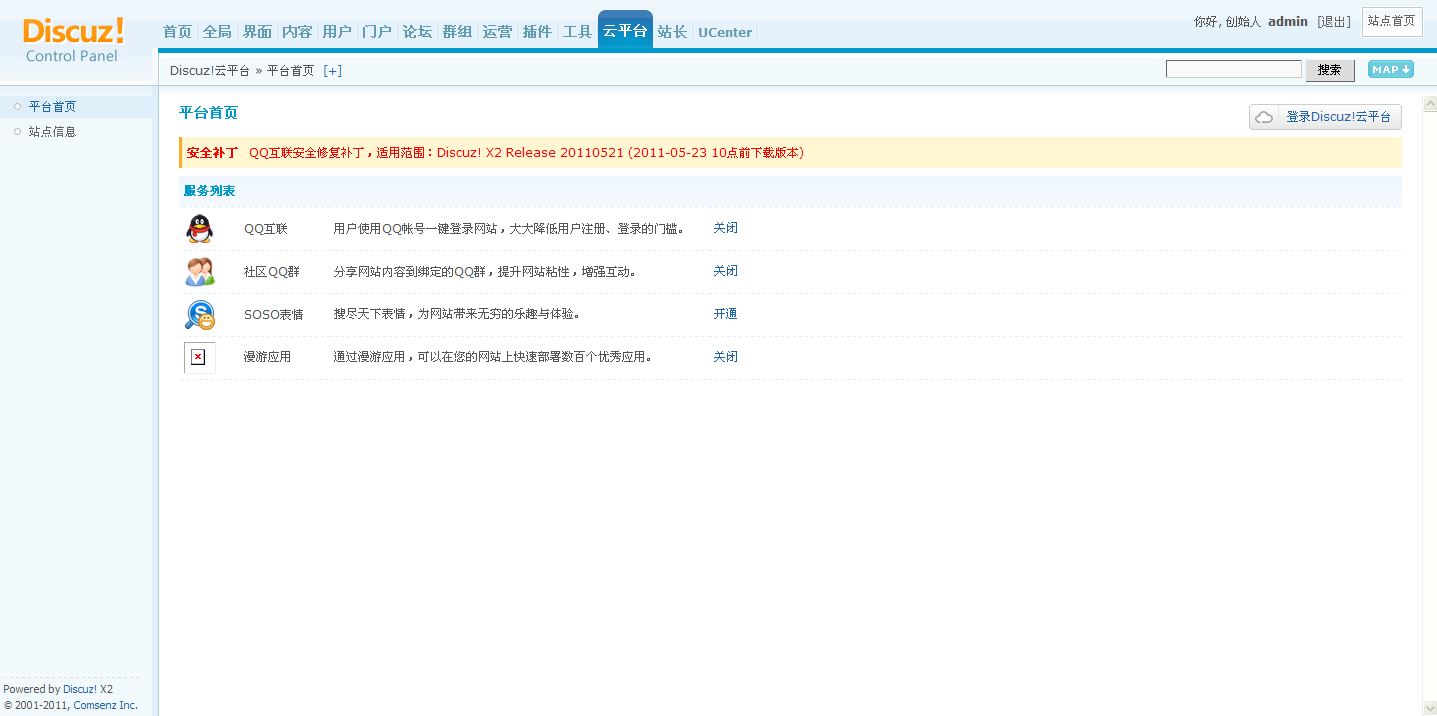1437x716 pixels.
Task: Select 站点信息 in the left sidebar
Action: coord(52,131)
